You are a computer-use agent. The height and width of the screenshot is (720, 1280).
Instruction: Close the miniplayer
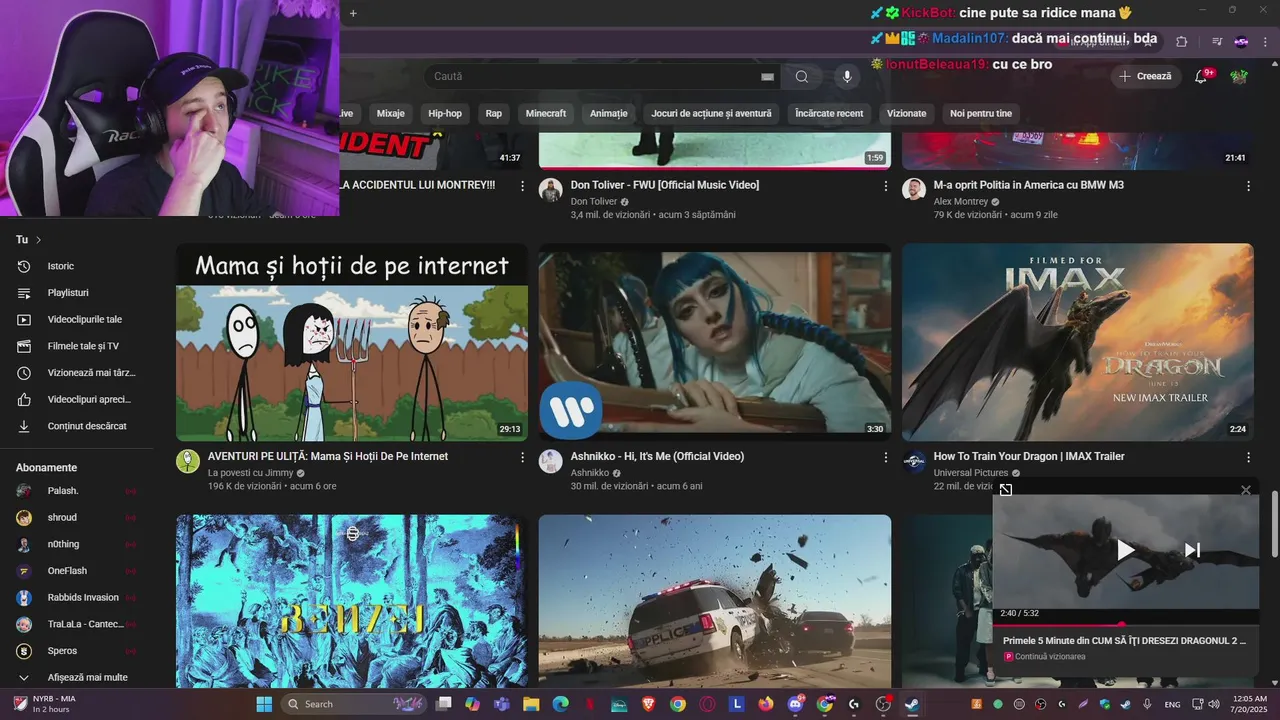tap(1245, 490)
